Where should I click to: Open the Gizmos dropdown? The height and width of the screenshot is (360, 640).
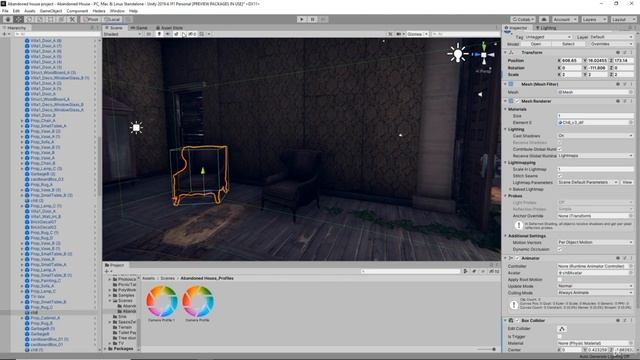point(417,34)
